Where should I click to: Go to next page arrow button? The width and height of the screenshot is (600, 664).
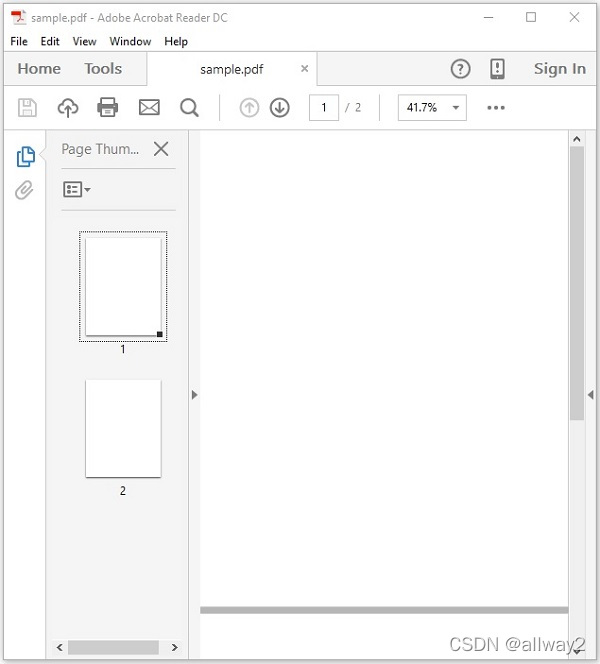coord(279,108)
